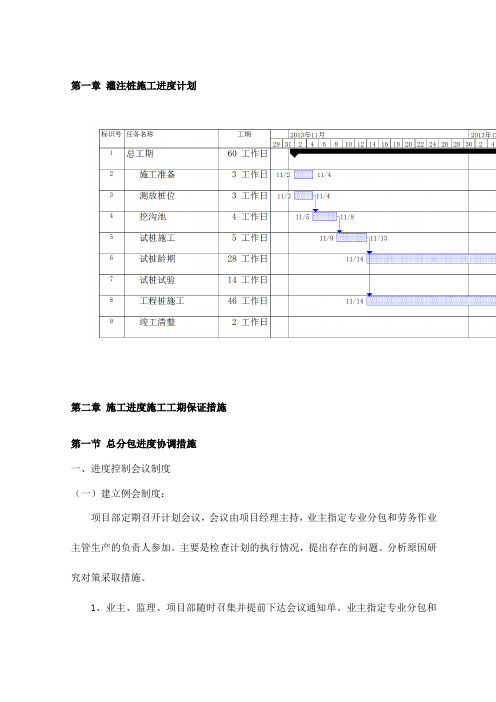Click heading 第一节 总分包进度协调措施
The image size is (496, 702).
tap(133, 444)
